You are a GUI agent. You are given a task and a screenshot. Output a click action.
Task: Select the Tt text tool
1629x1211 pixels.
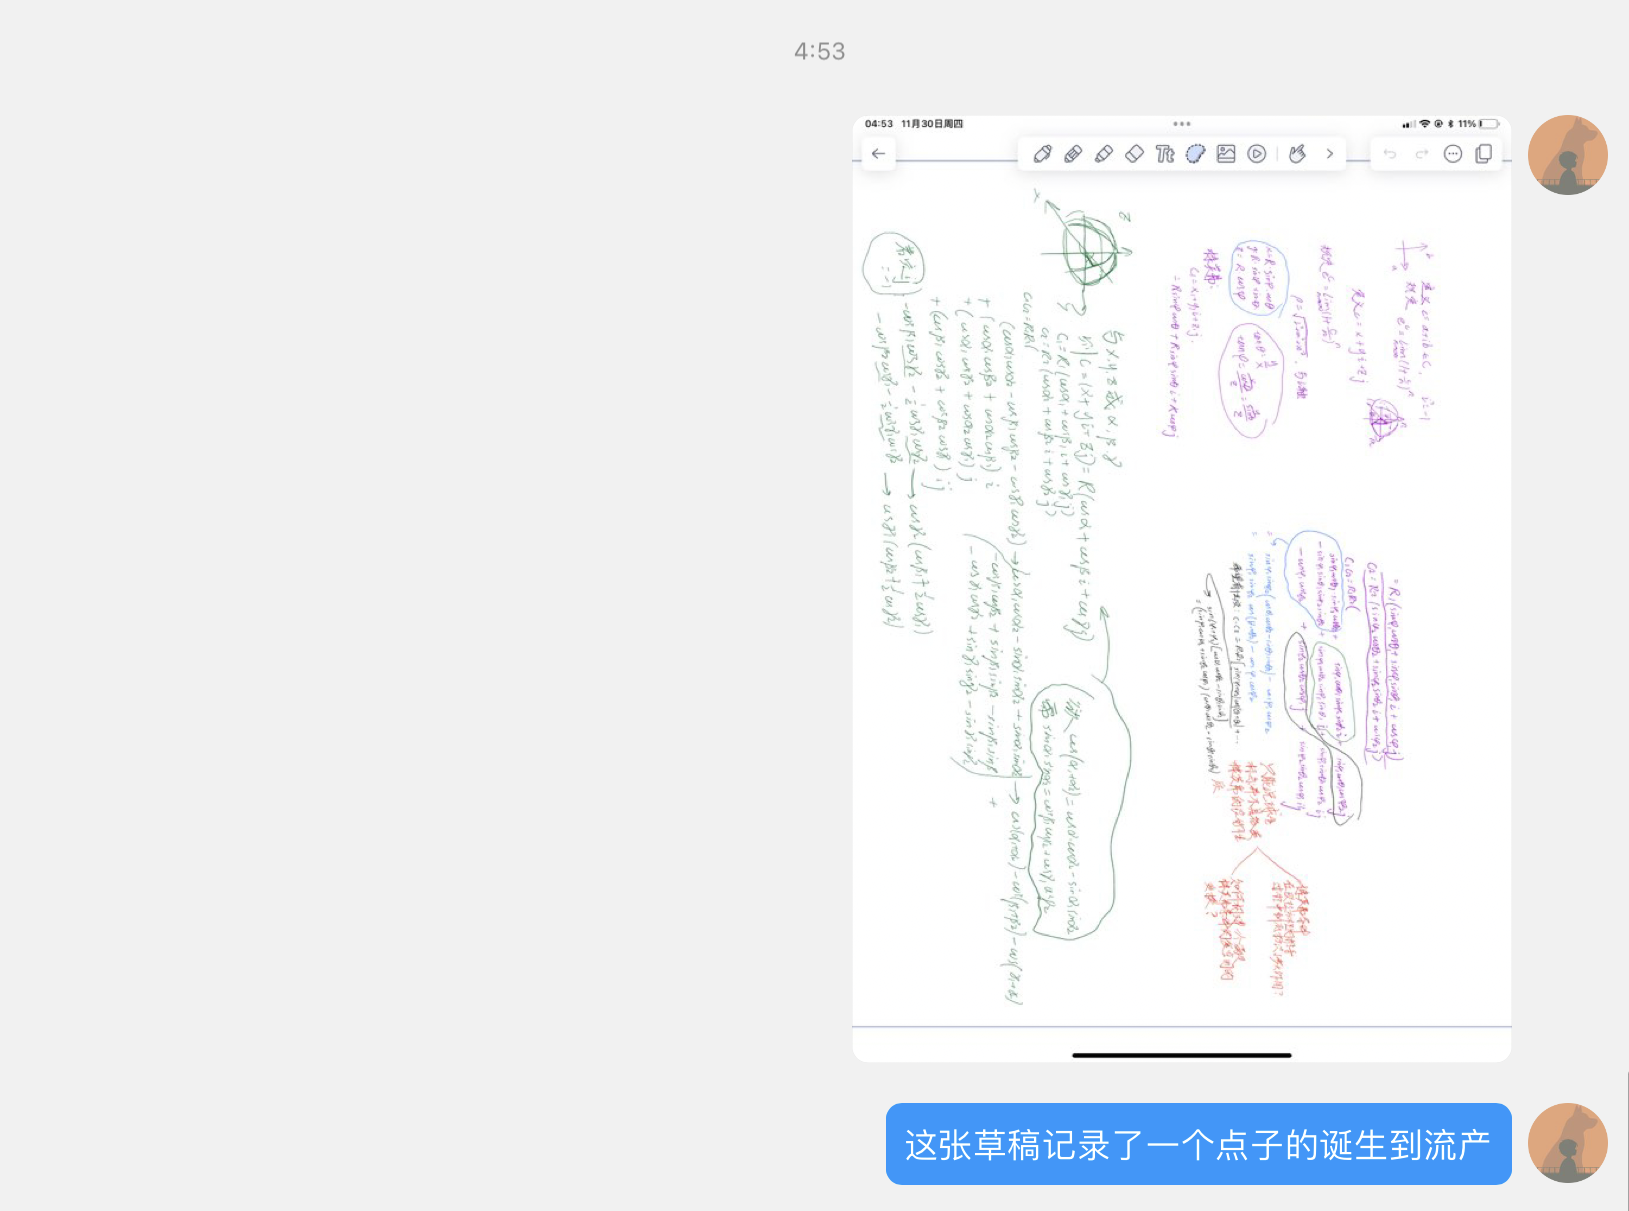(x=1165, y=154)
